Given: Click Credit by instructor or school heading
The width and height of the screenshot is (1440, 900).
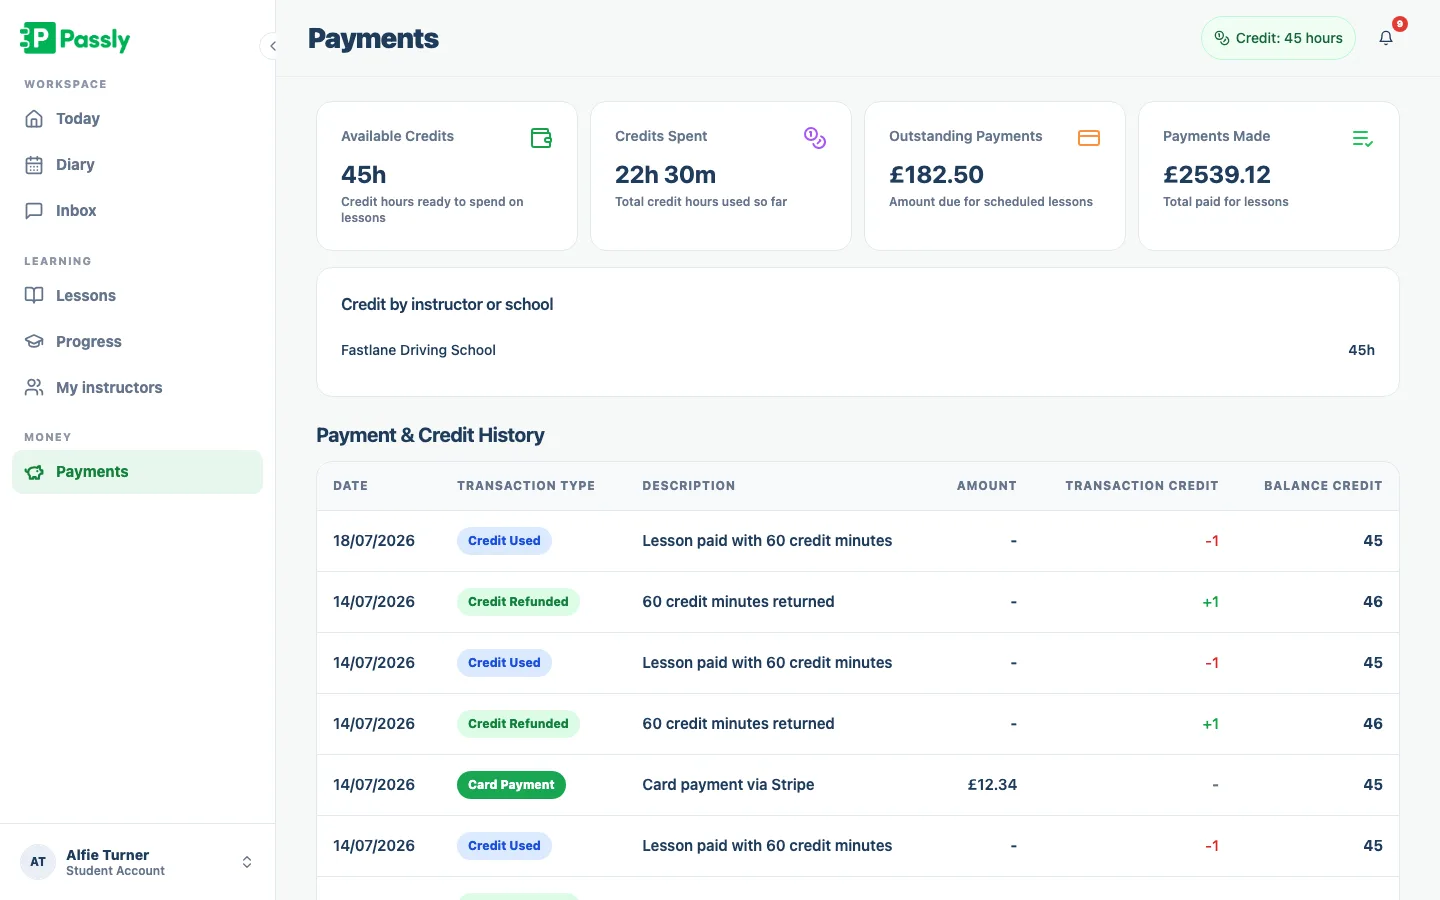Looking at the screenshot, I should click(447, 304).
